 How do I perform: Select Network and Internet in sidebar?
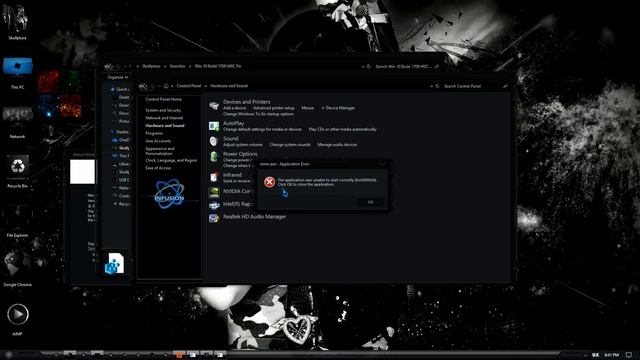[x=164, y=118]
